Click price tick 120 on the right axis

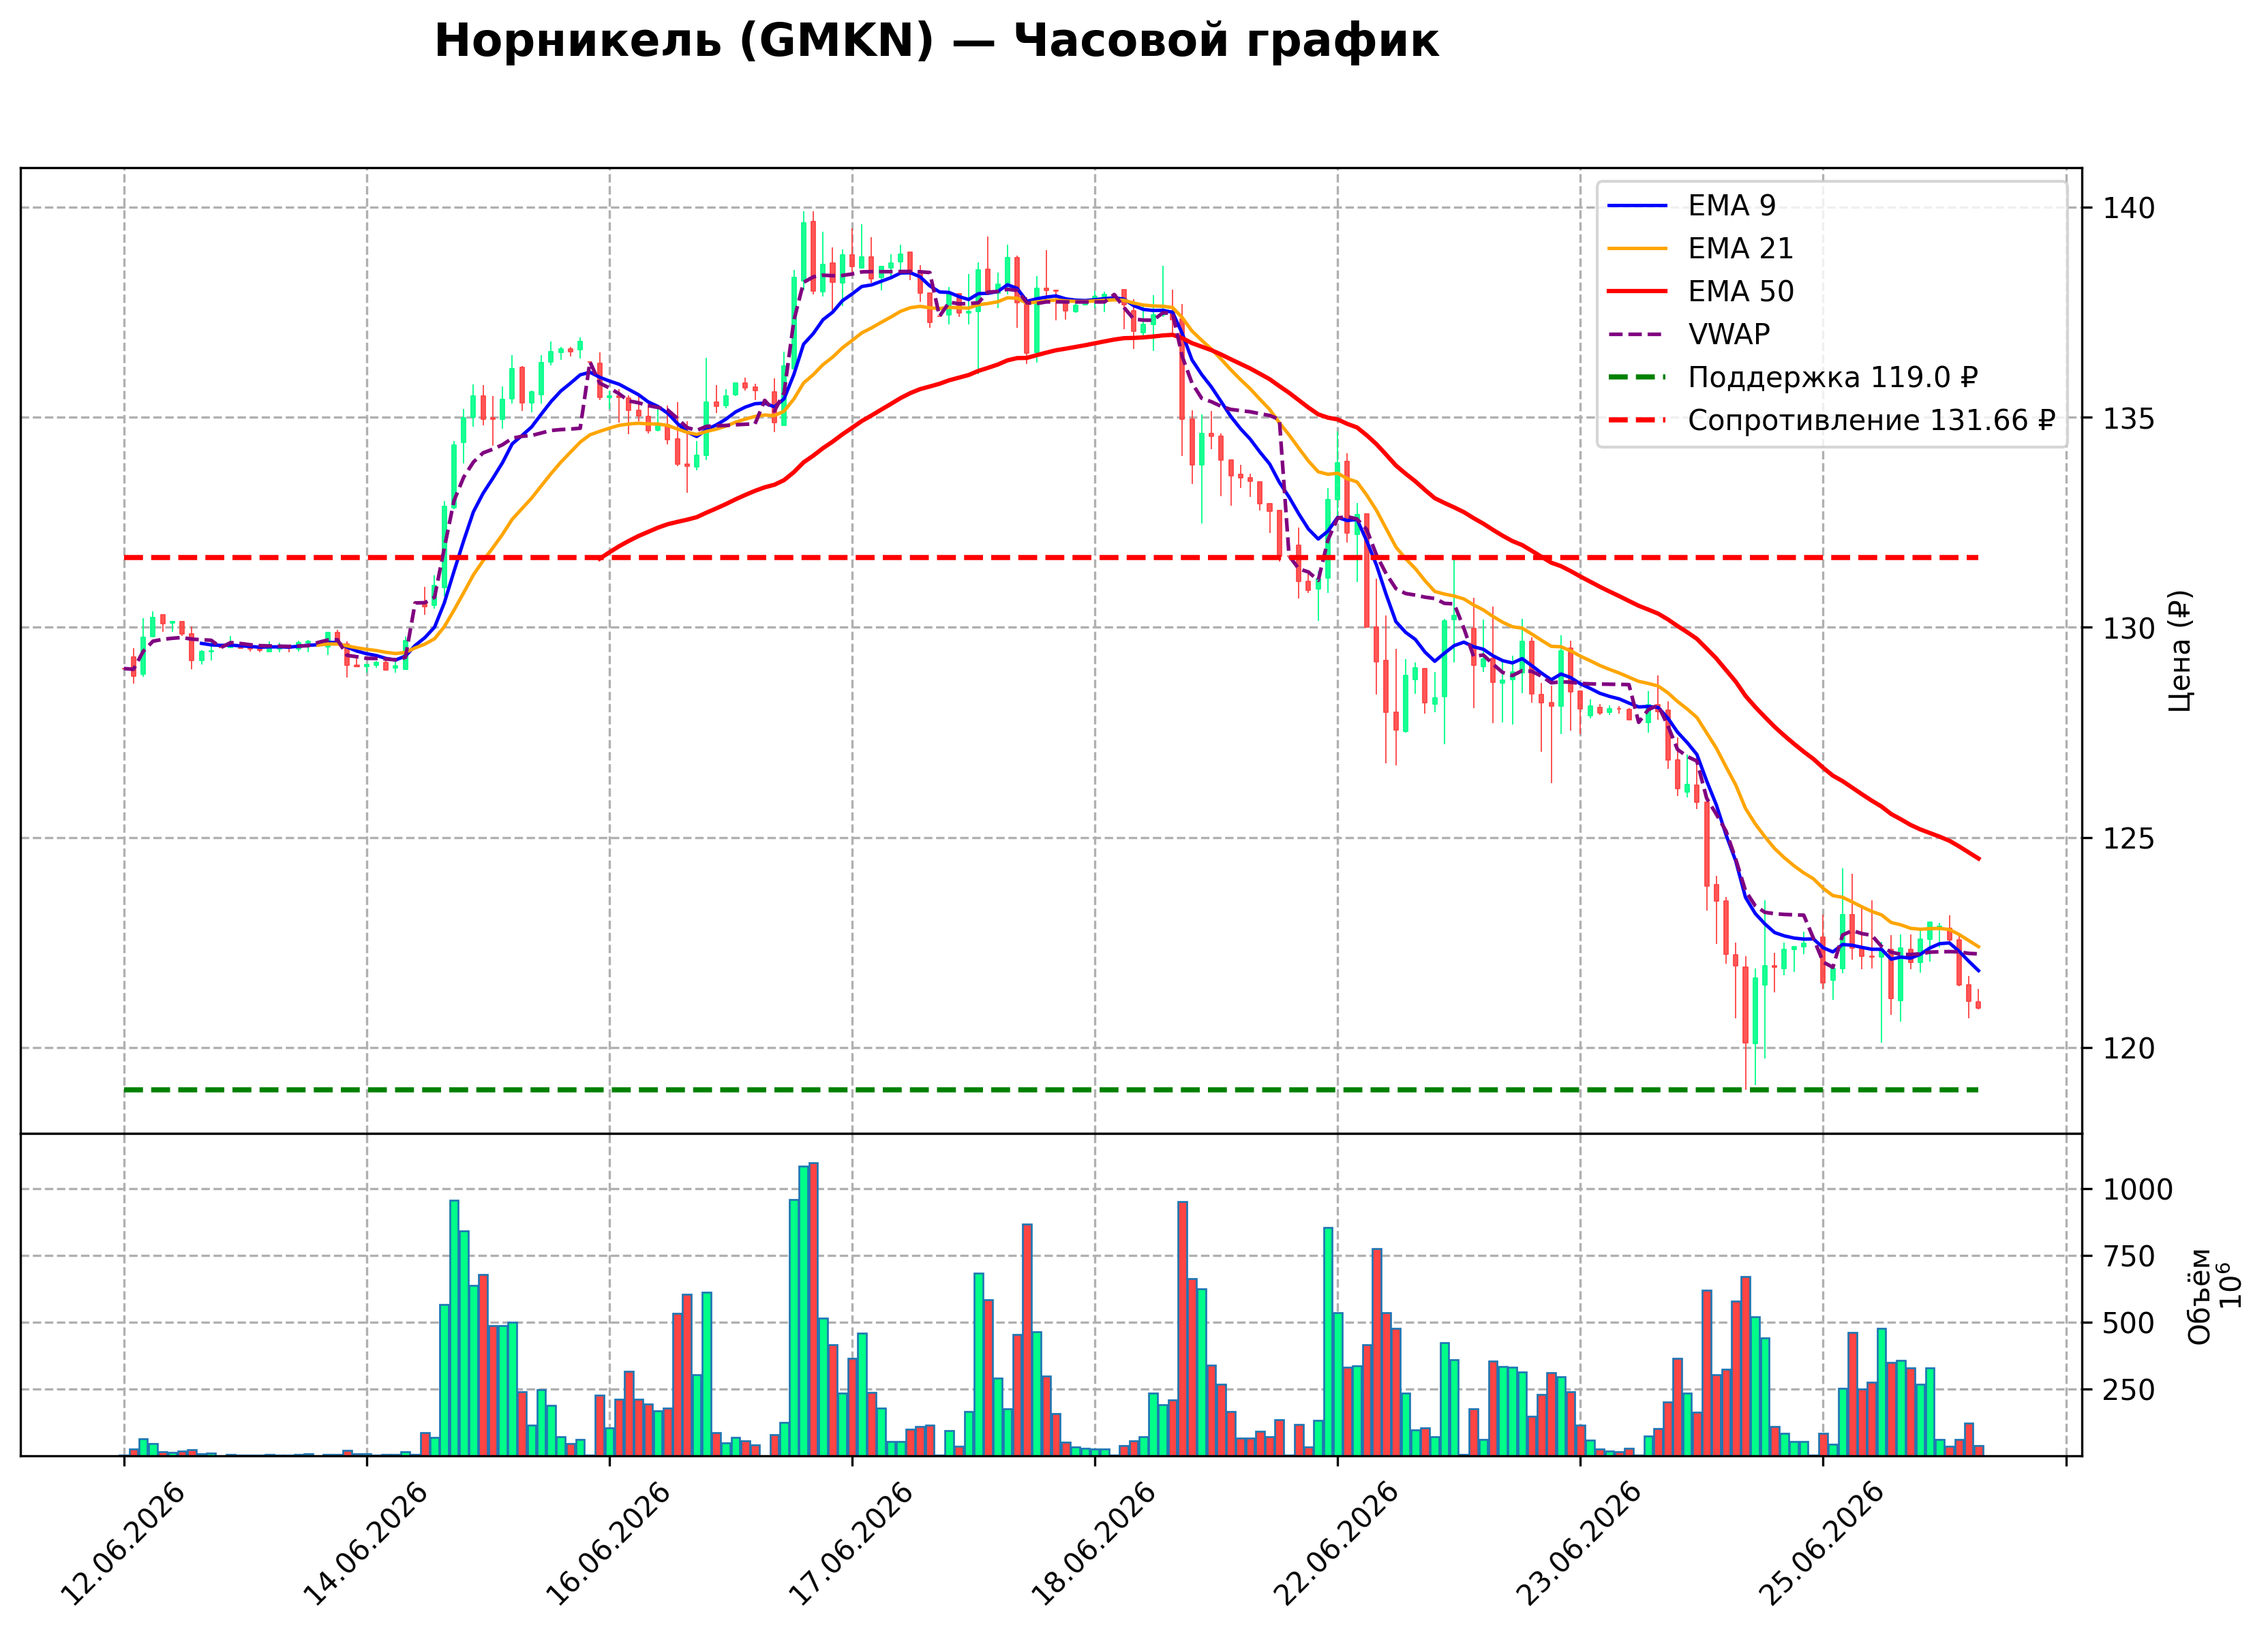pyautogui.click(x=2128, y=1048)
